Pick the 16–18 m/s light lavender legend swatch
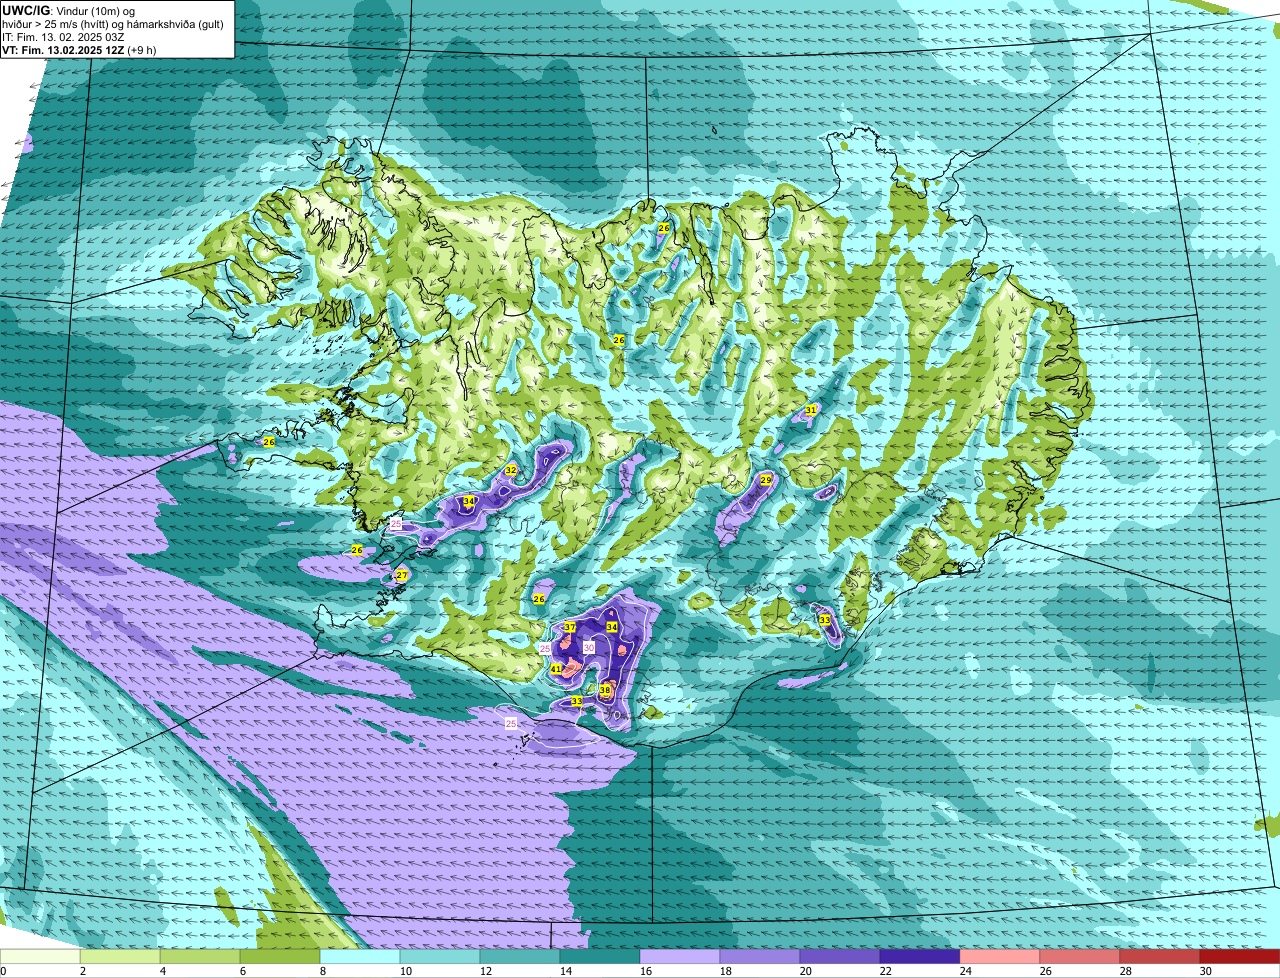This screenshot has height=978, width=1280. (680, 956)
